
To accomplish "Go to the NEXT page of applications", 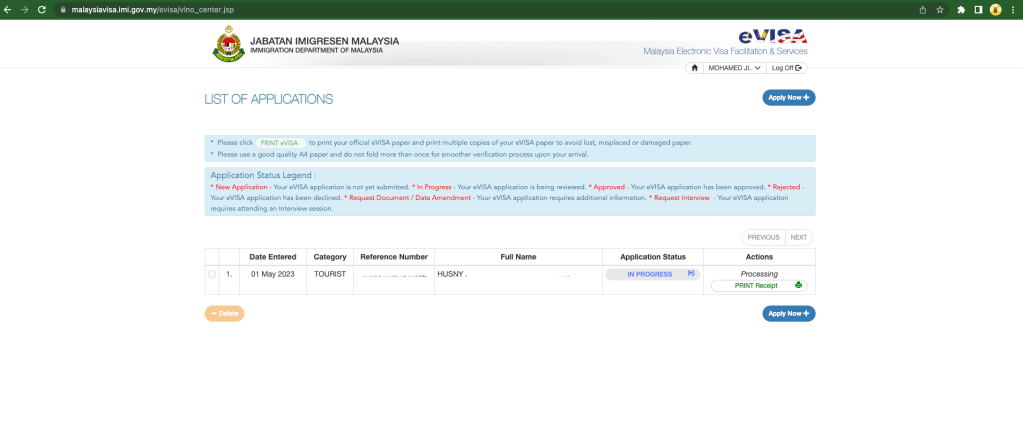I will (x=799, y=237).
